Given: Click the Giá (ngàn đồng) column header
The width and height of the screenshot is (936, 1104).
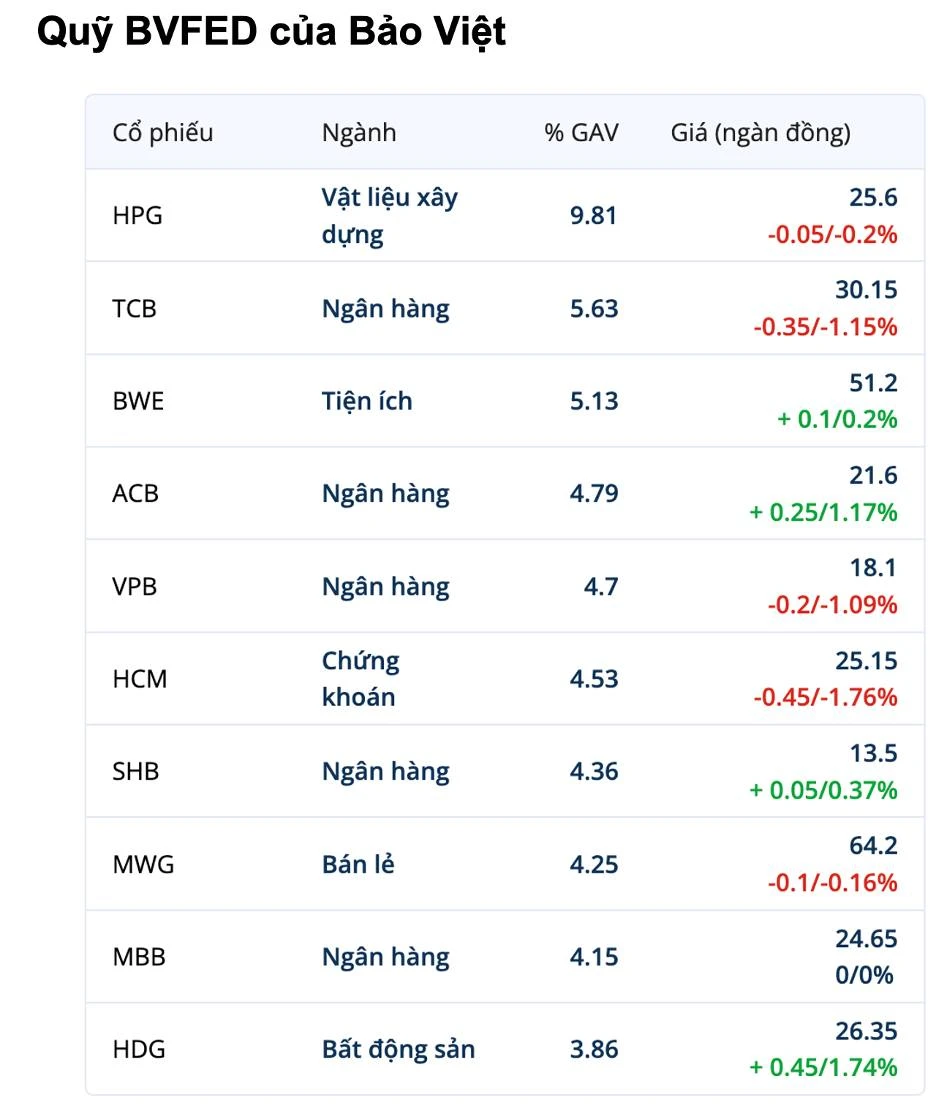Looking at the screenshot, I should click(x=760, y=132).
